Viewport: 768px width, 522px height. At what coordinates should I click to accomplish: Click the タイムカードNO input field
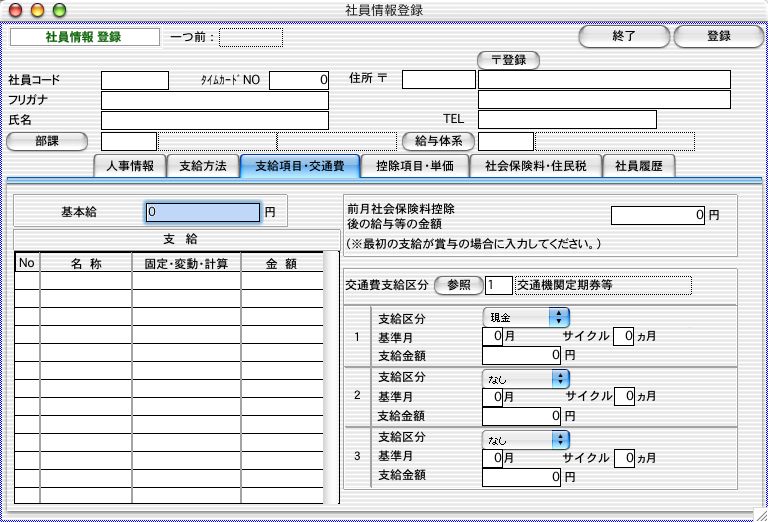pos(299,79)
